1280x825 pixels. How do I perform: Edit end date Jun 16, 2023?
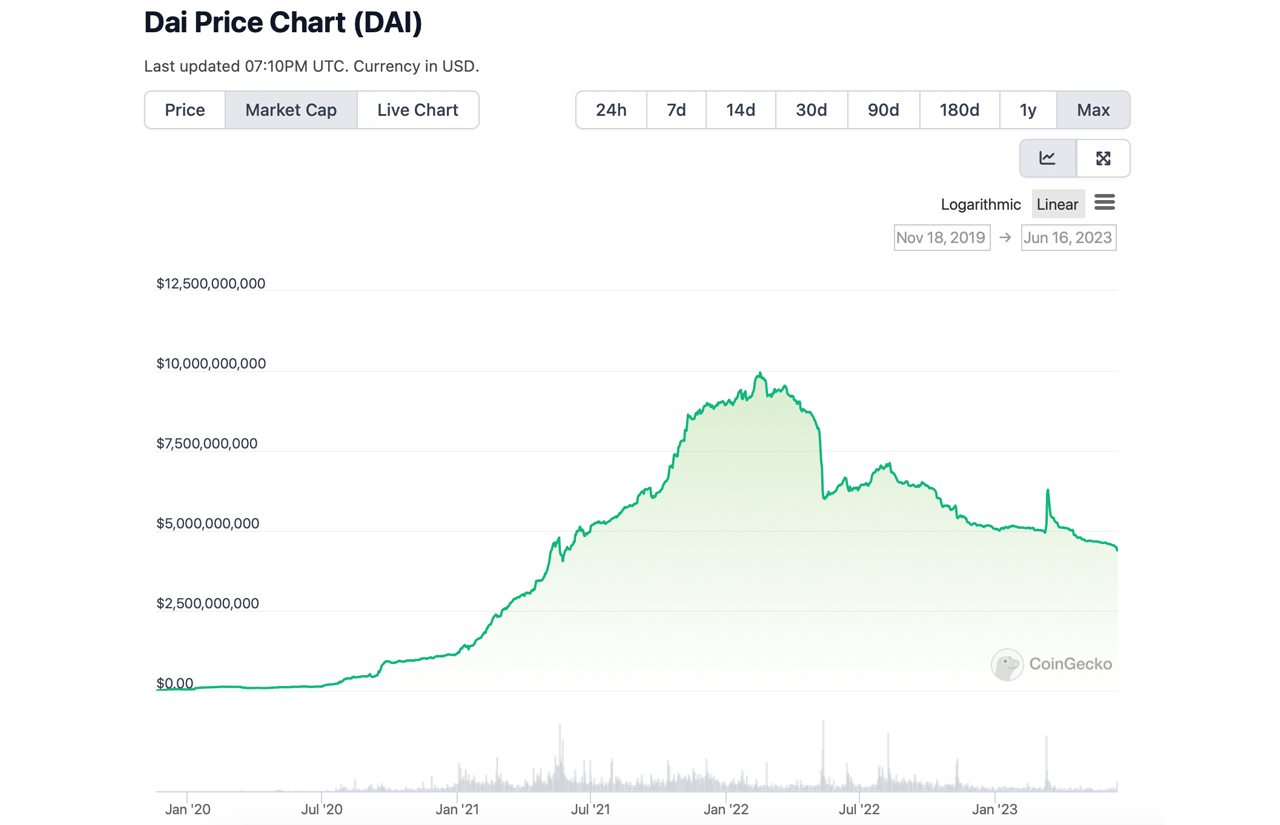[x=1068, y=237]
